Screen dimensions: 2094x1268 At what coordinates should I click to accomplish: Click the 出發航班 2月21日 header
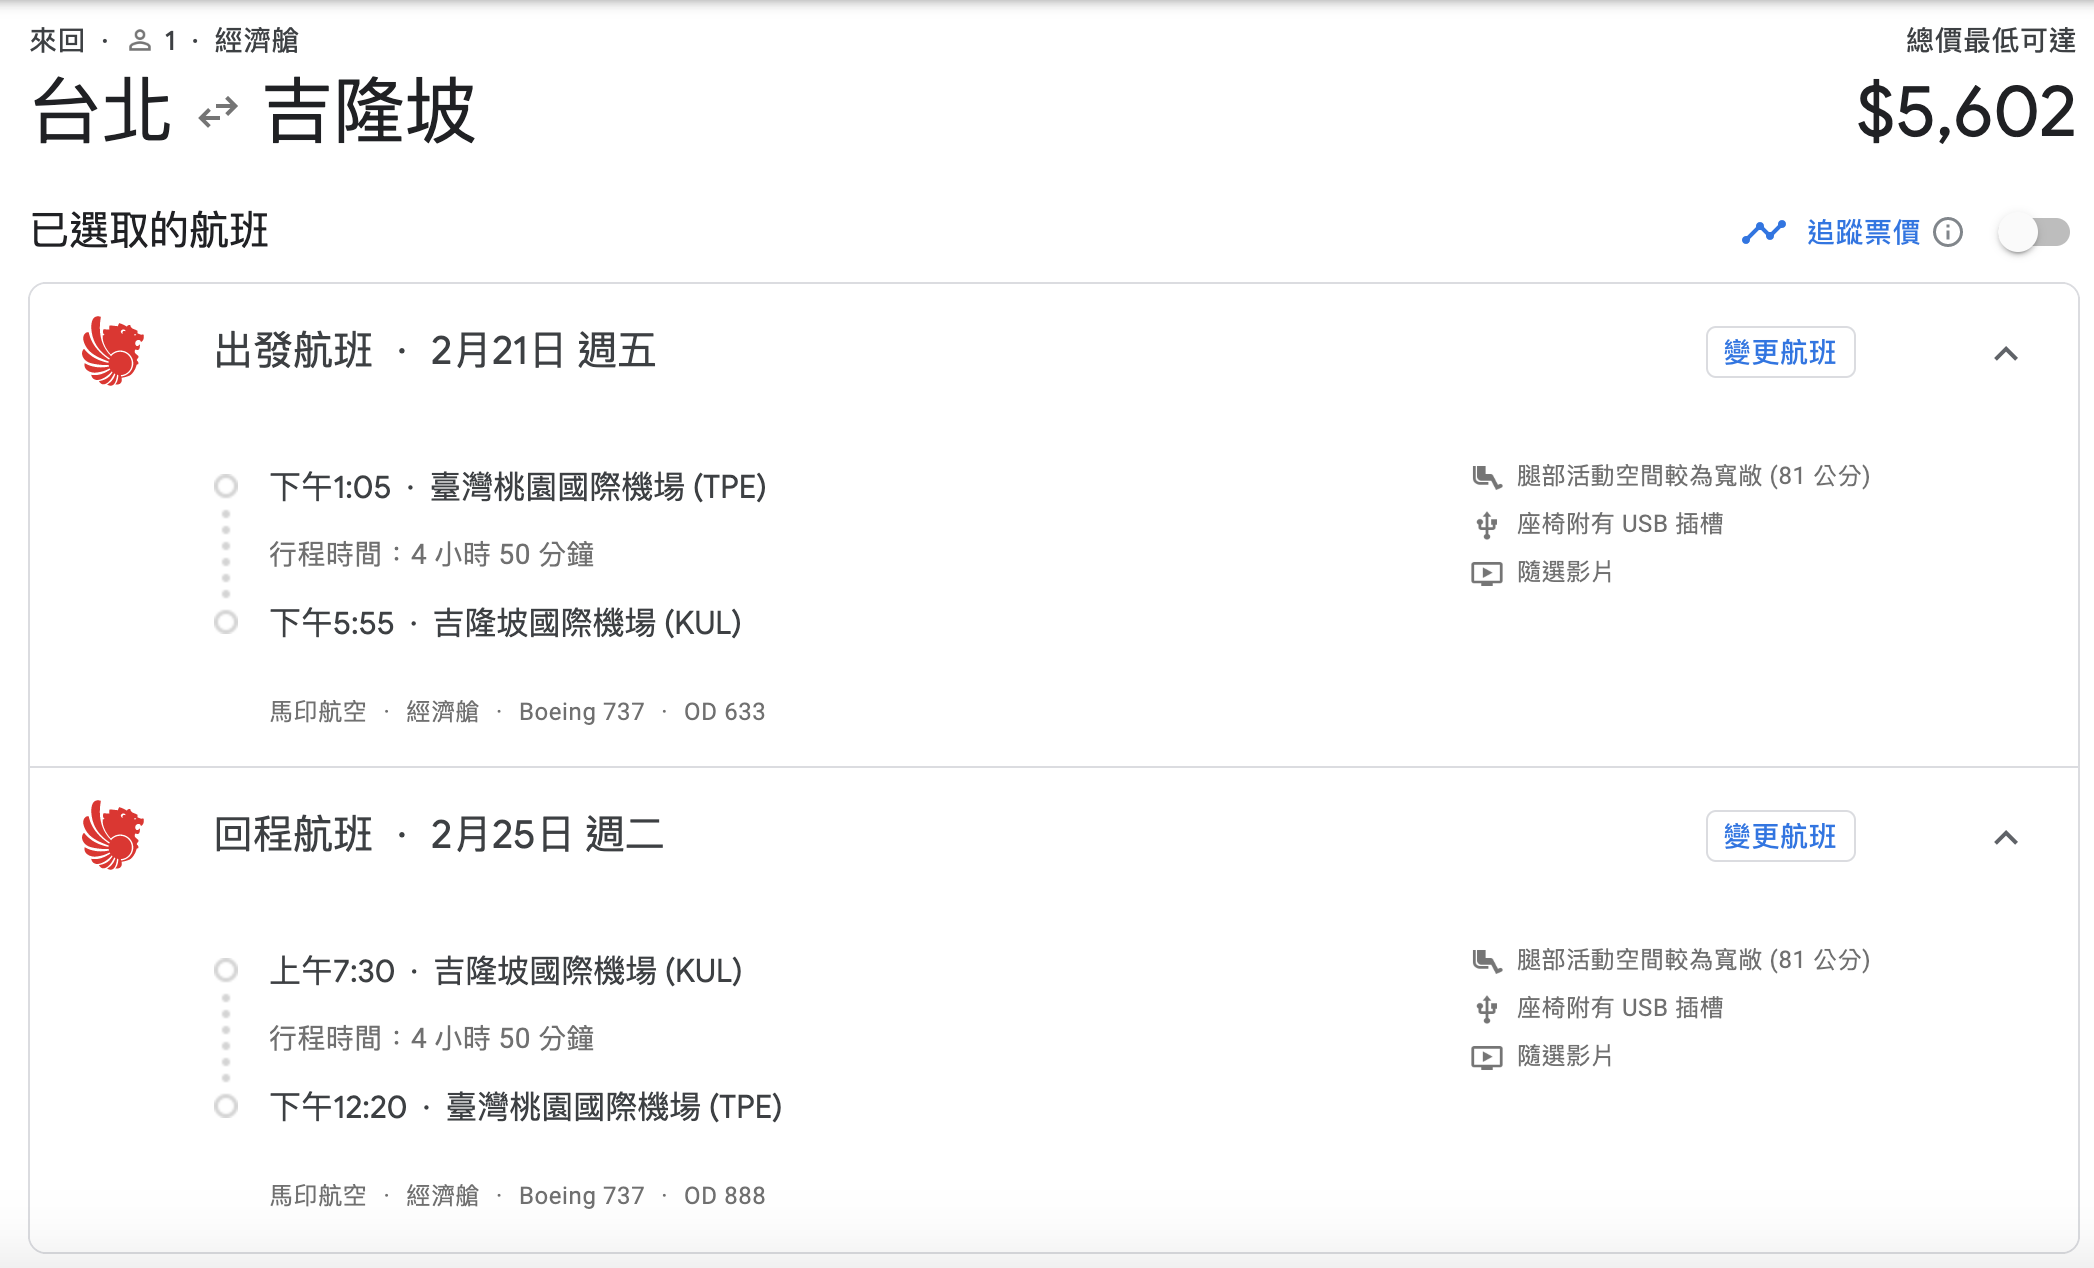[435, 351]
